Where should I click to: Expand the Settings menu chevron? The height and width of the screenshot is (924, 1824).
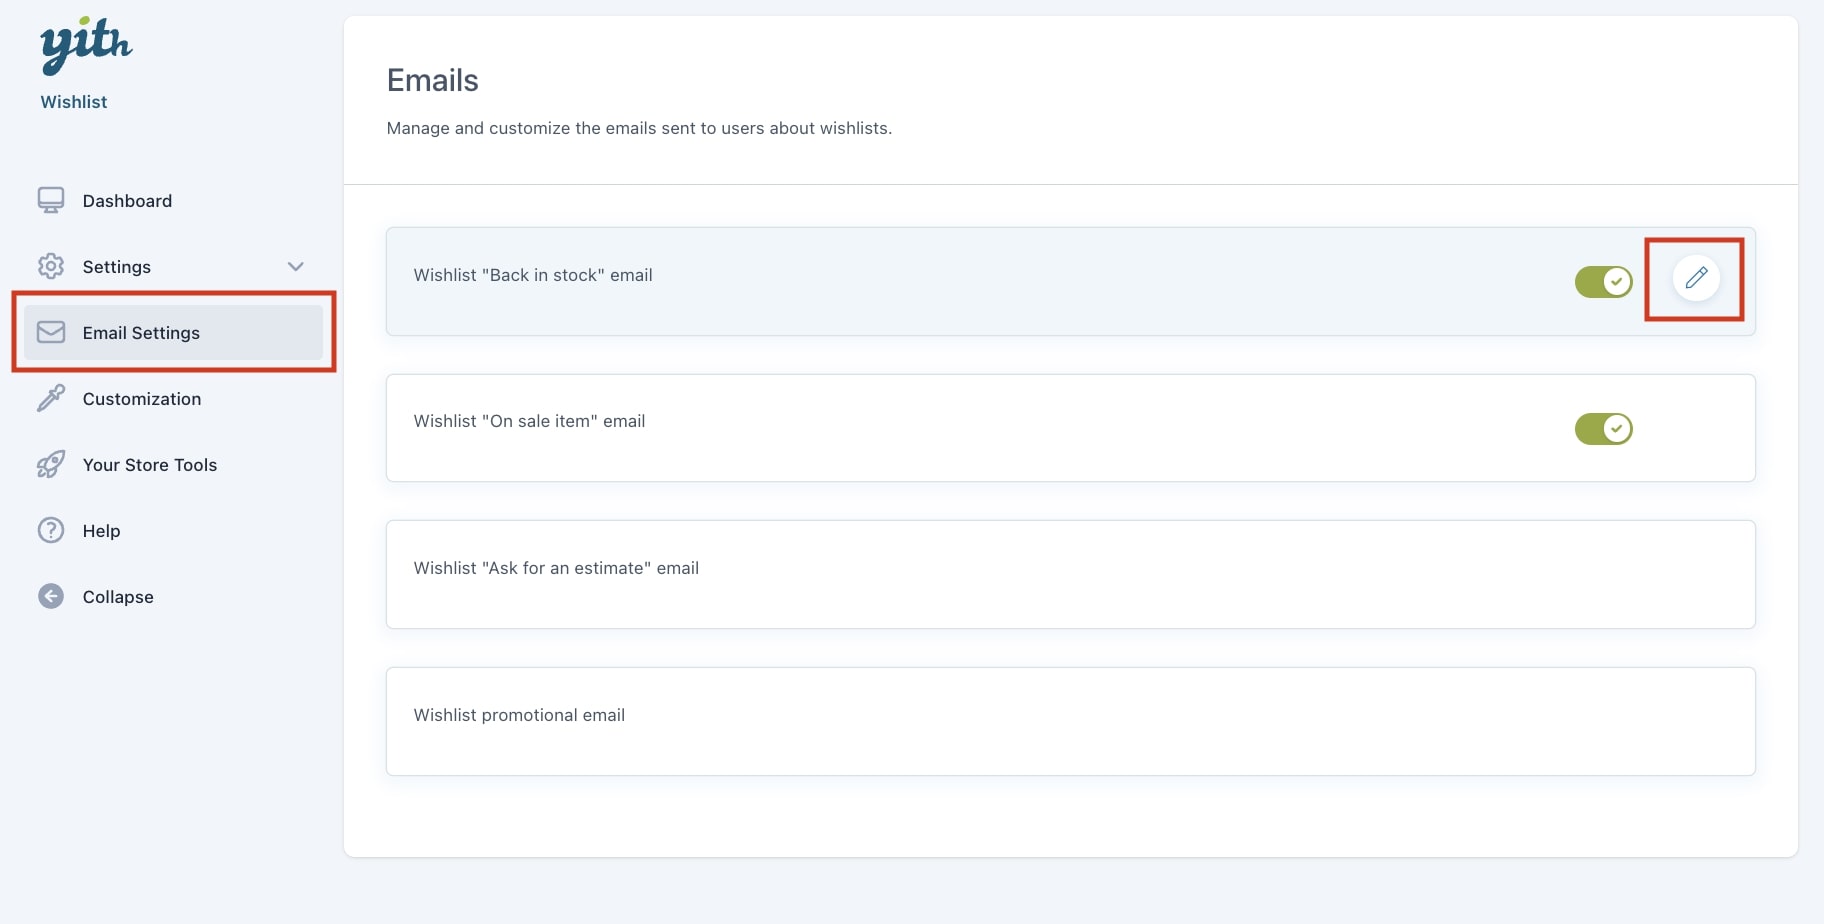pos(295,267)
